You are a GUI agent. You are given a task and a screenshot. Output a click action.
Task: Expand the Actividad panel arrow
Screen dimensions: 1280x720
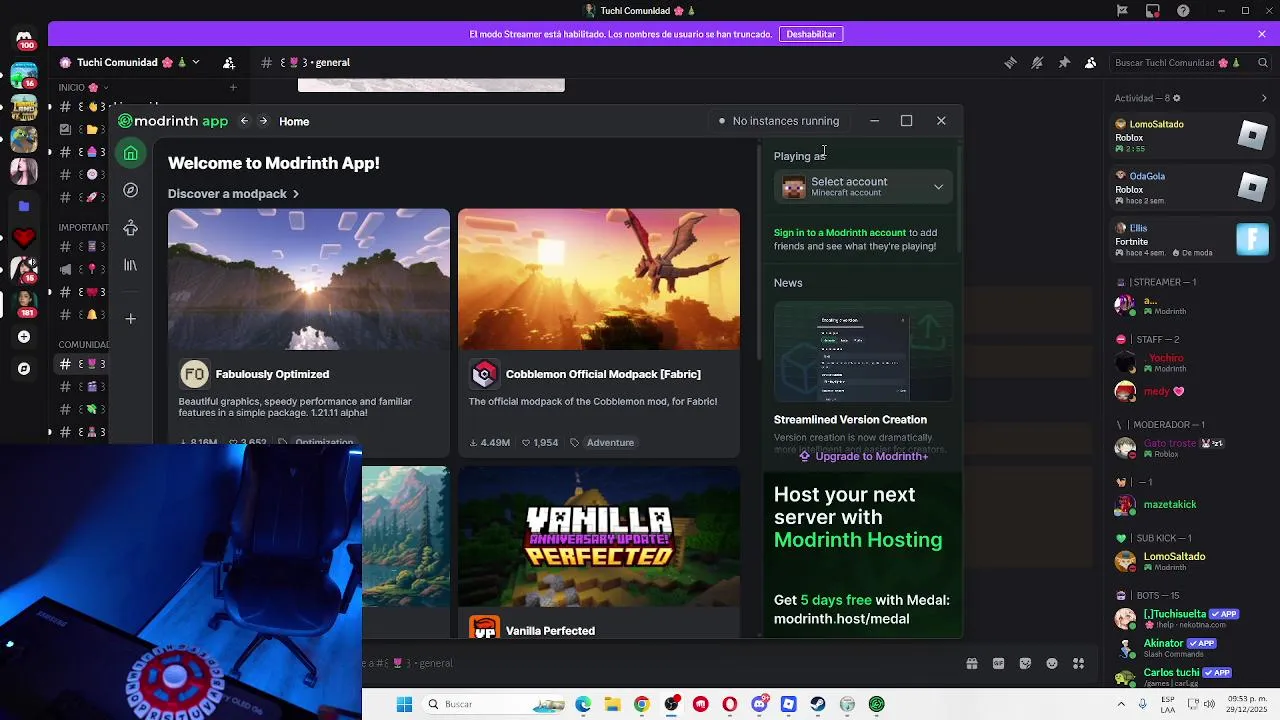point(1264,98)
